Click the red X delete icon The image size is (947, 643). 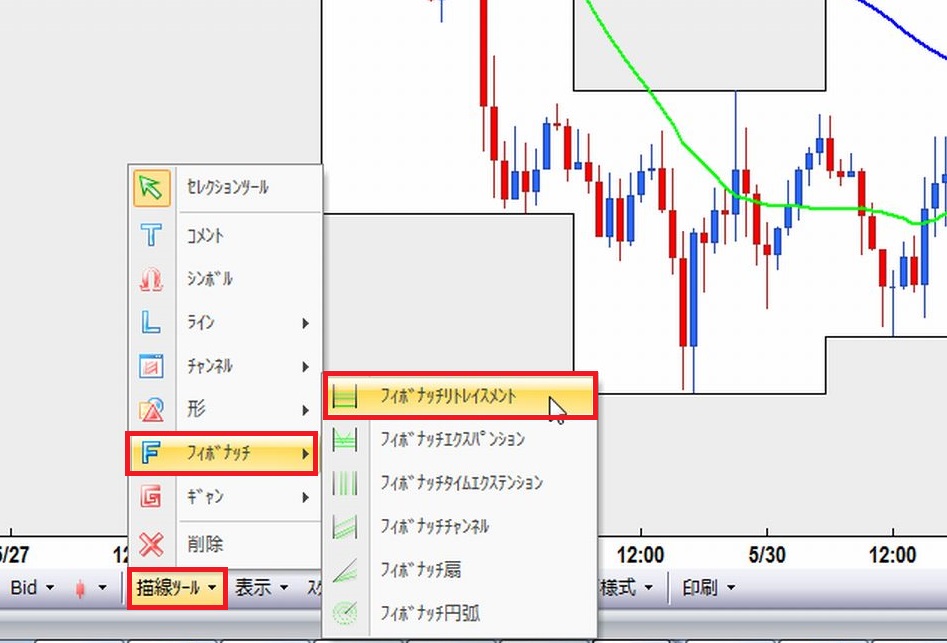click(x=151, y=544)
